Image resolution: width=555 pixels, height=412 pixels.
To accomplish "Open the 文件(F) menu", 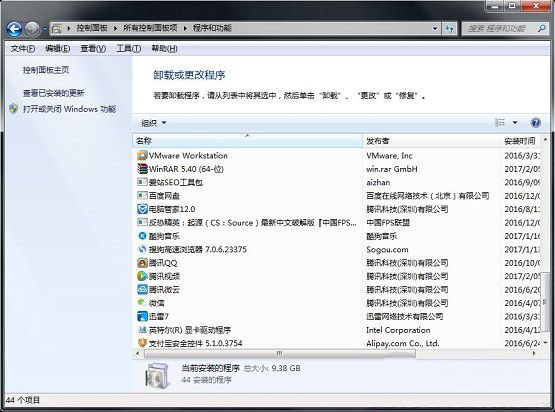I will pyautogui.click(x=23, y=48).
